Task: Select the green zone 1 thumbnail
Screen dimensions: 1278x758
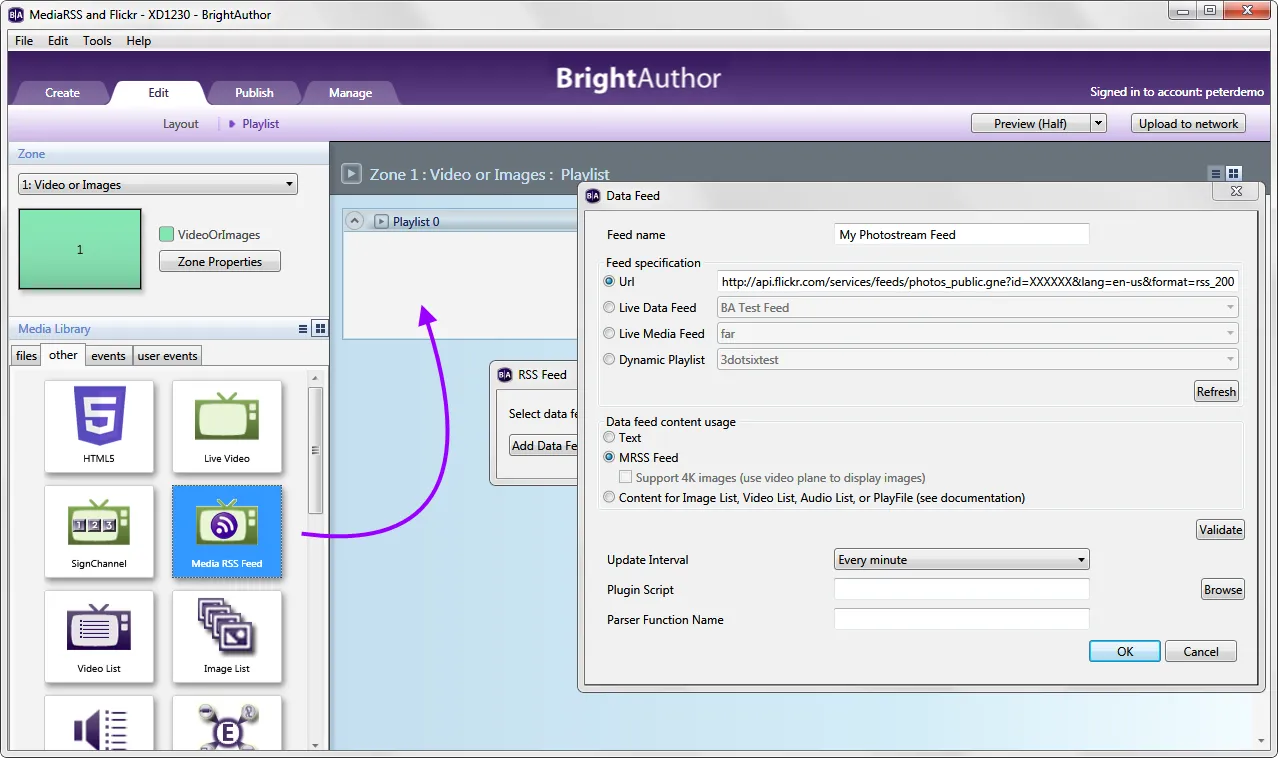Action: click(x=80, y=250)
